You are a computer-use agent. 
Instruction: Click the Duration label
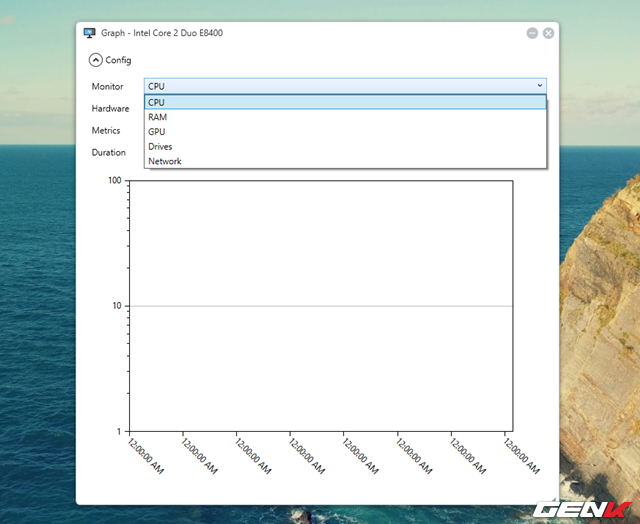[109, 153]
